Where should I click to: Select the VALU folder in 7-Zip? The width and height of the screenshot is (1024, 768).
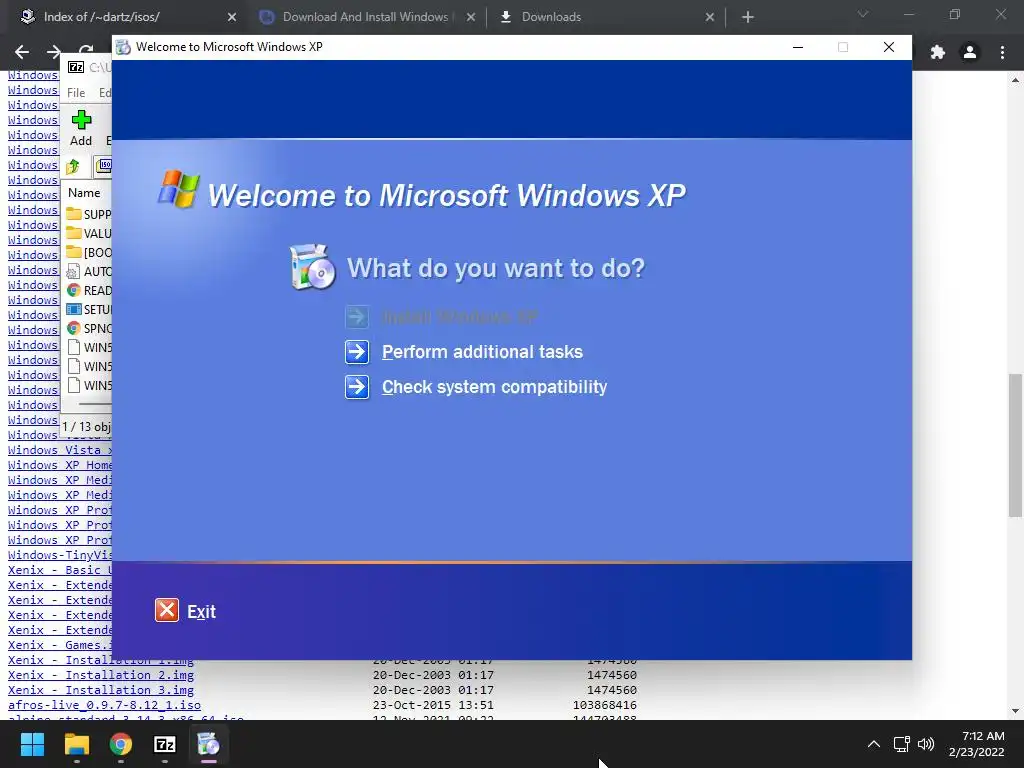click(x=89, y=233)
